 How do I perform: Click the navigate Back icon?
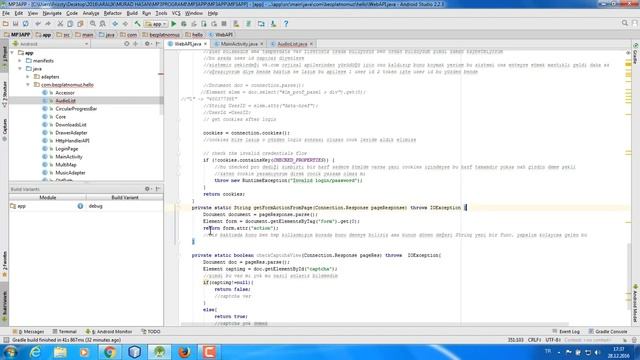pyautogui.click(x=115, y=24)
